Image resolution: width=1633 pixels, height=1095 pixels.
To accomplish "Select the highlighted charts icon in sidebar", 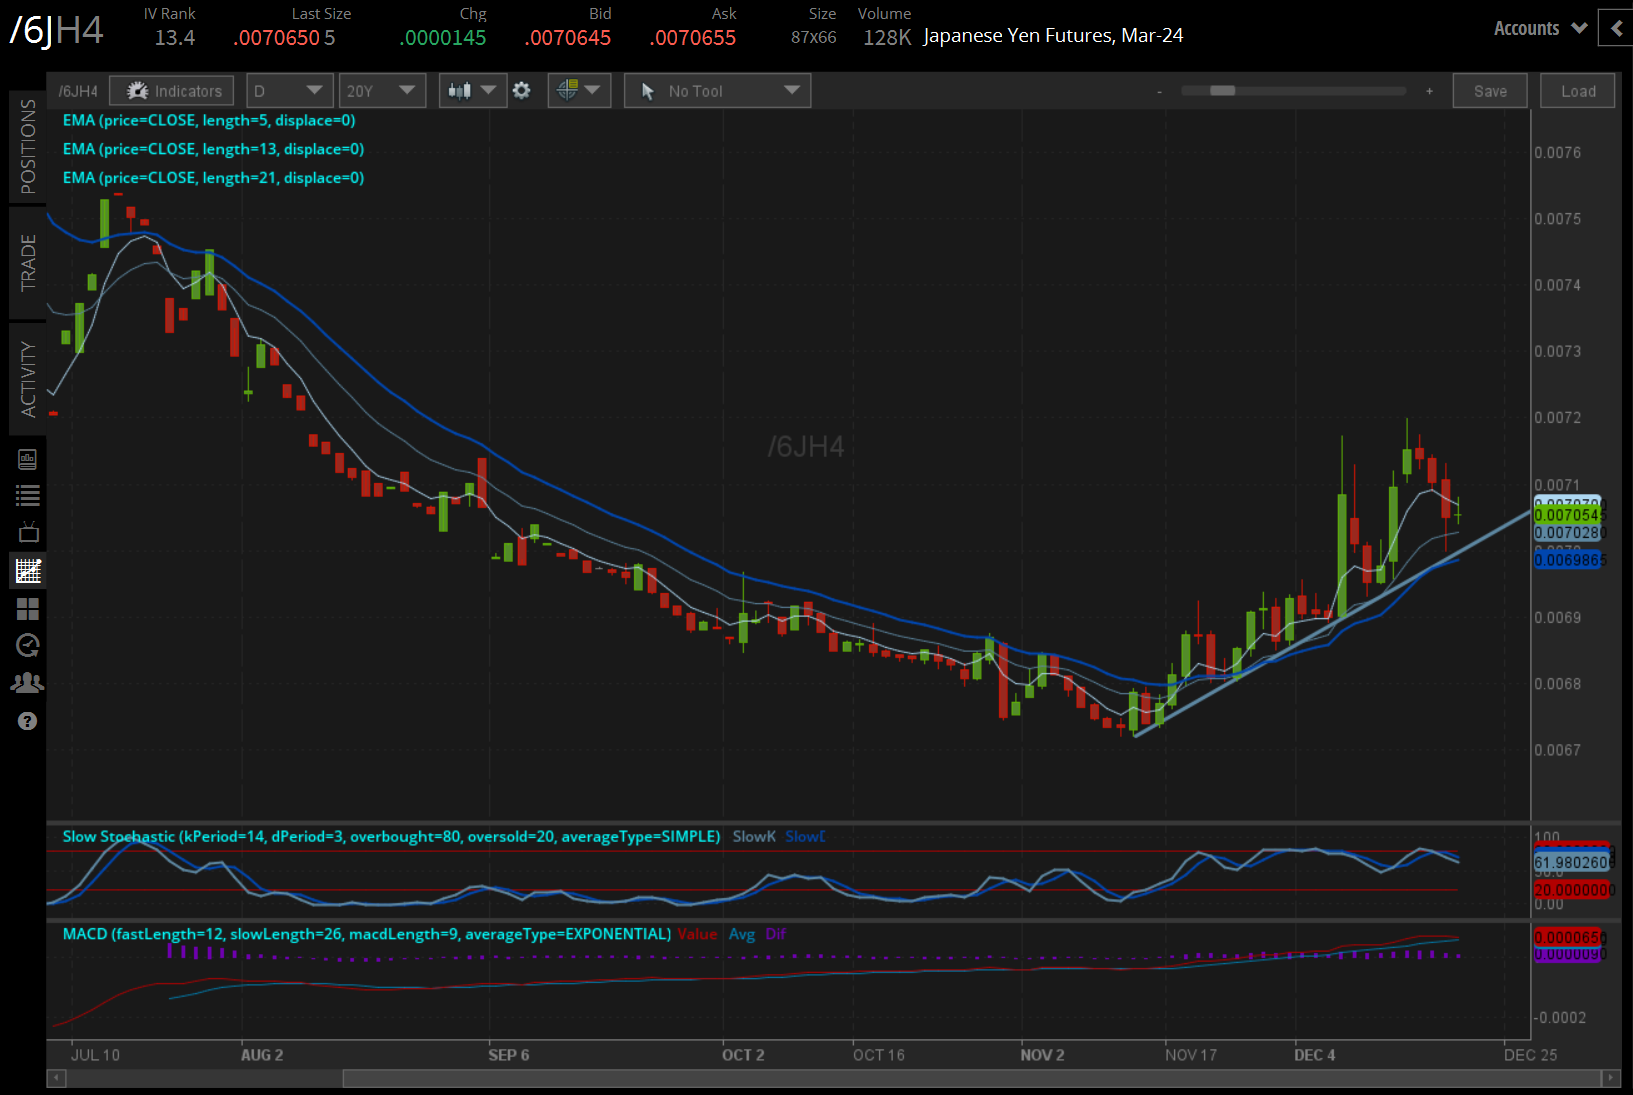I will 27,571.
